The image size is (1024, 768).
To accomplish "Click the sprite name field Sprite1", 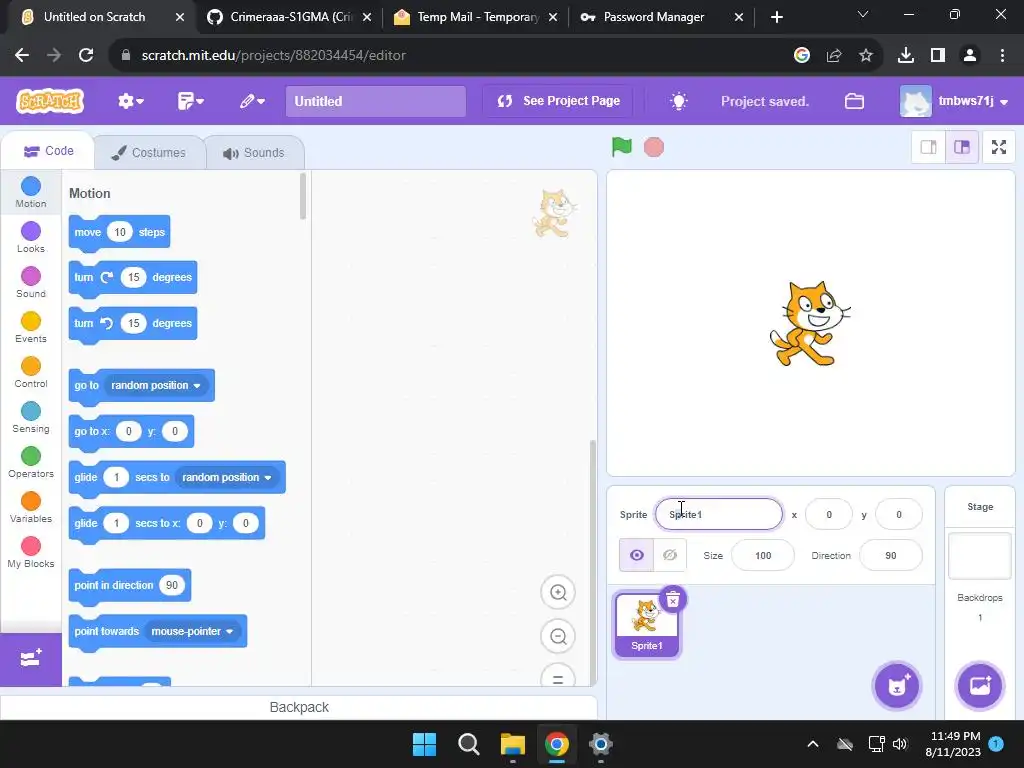I will coord(718,515).
